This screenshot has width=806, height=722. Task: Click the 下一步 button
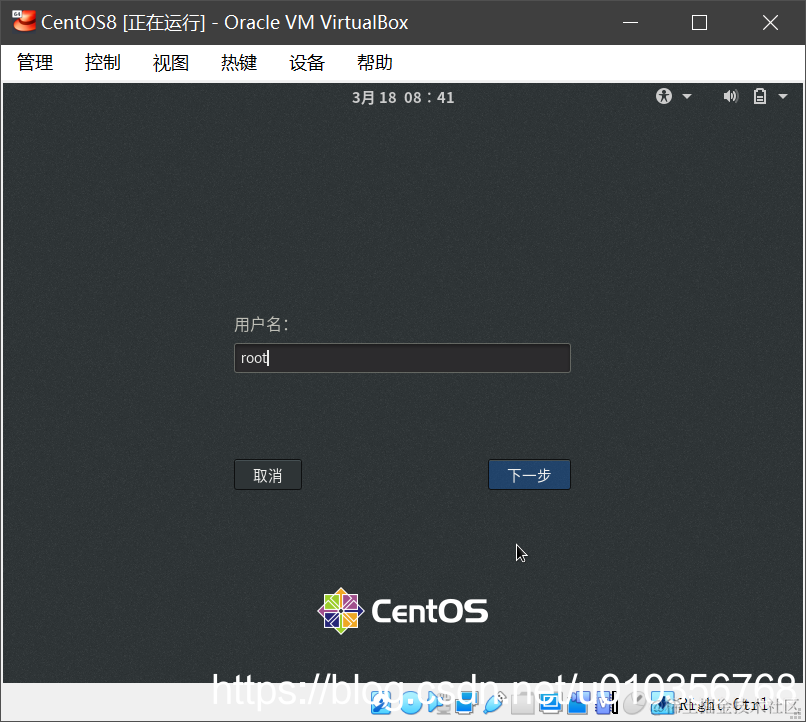coord(529,475)
